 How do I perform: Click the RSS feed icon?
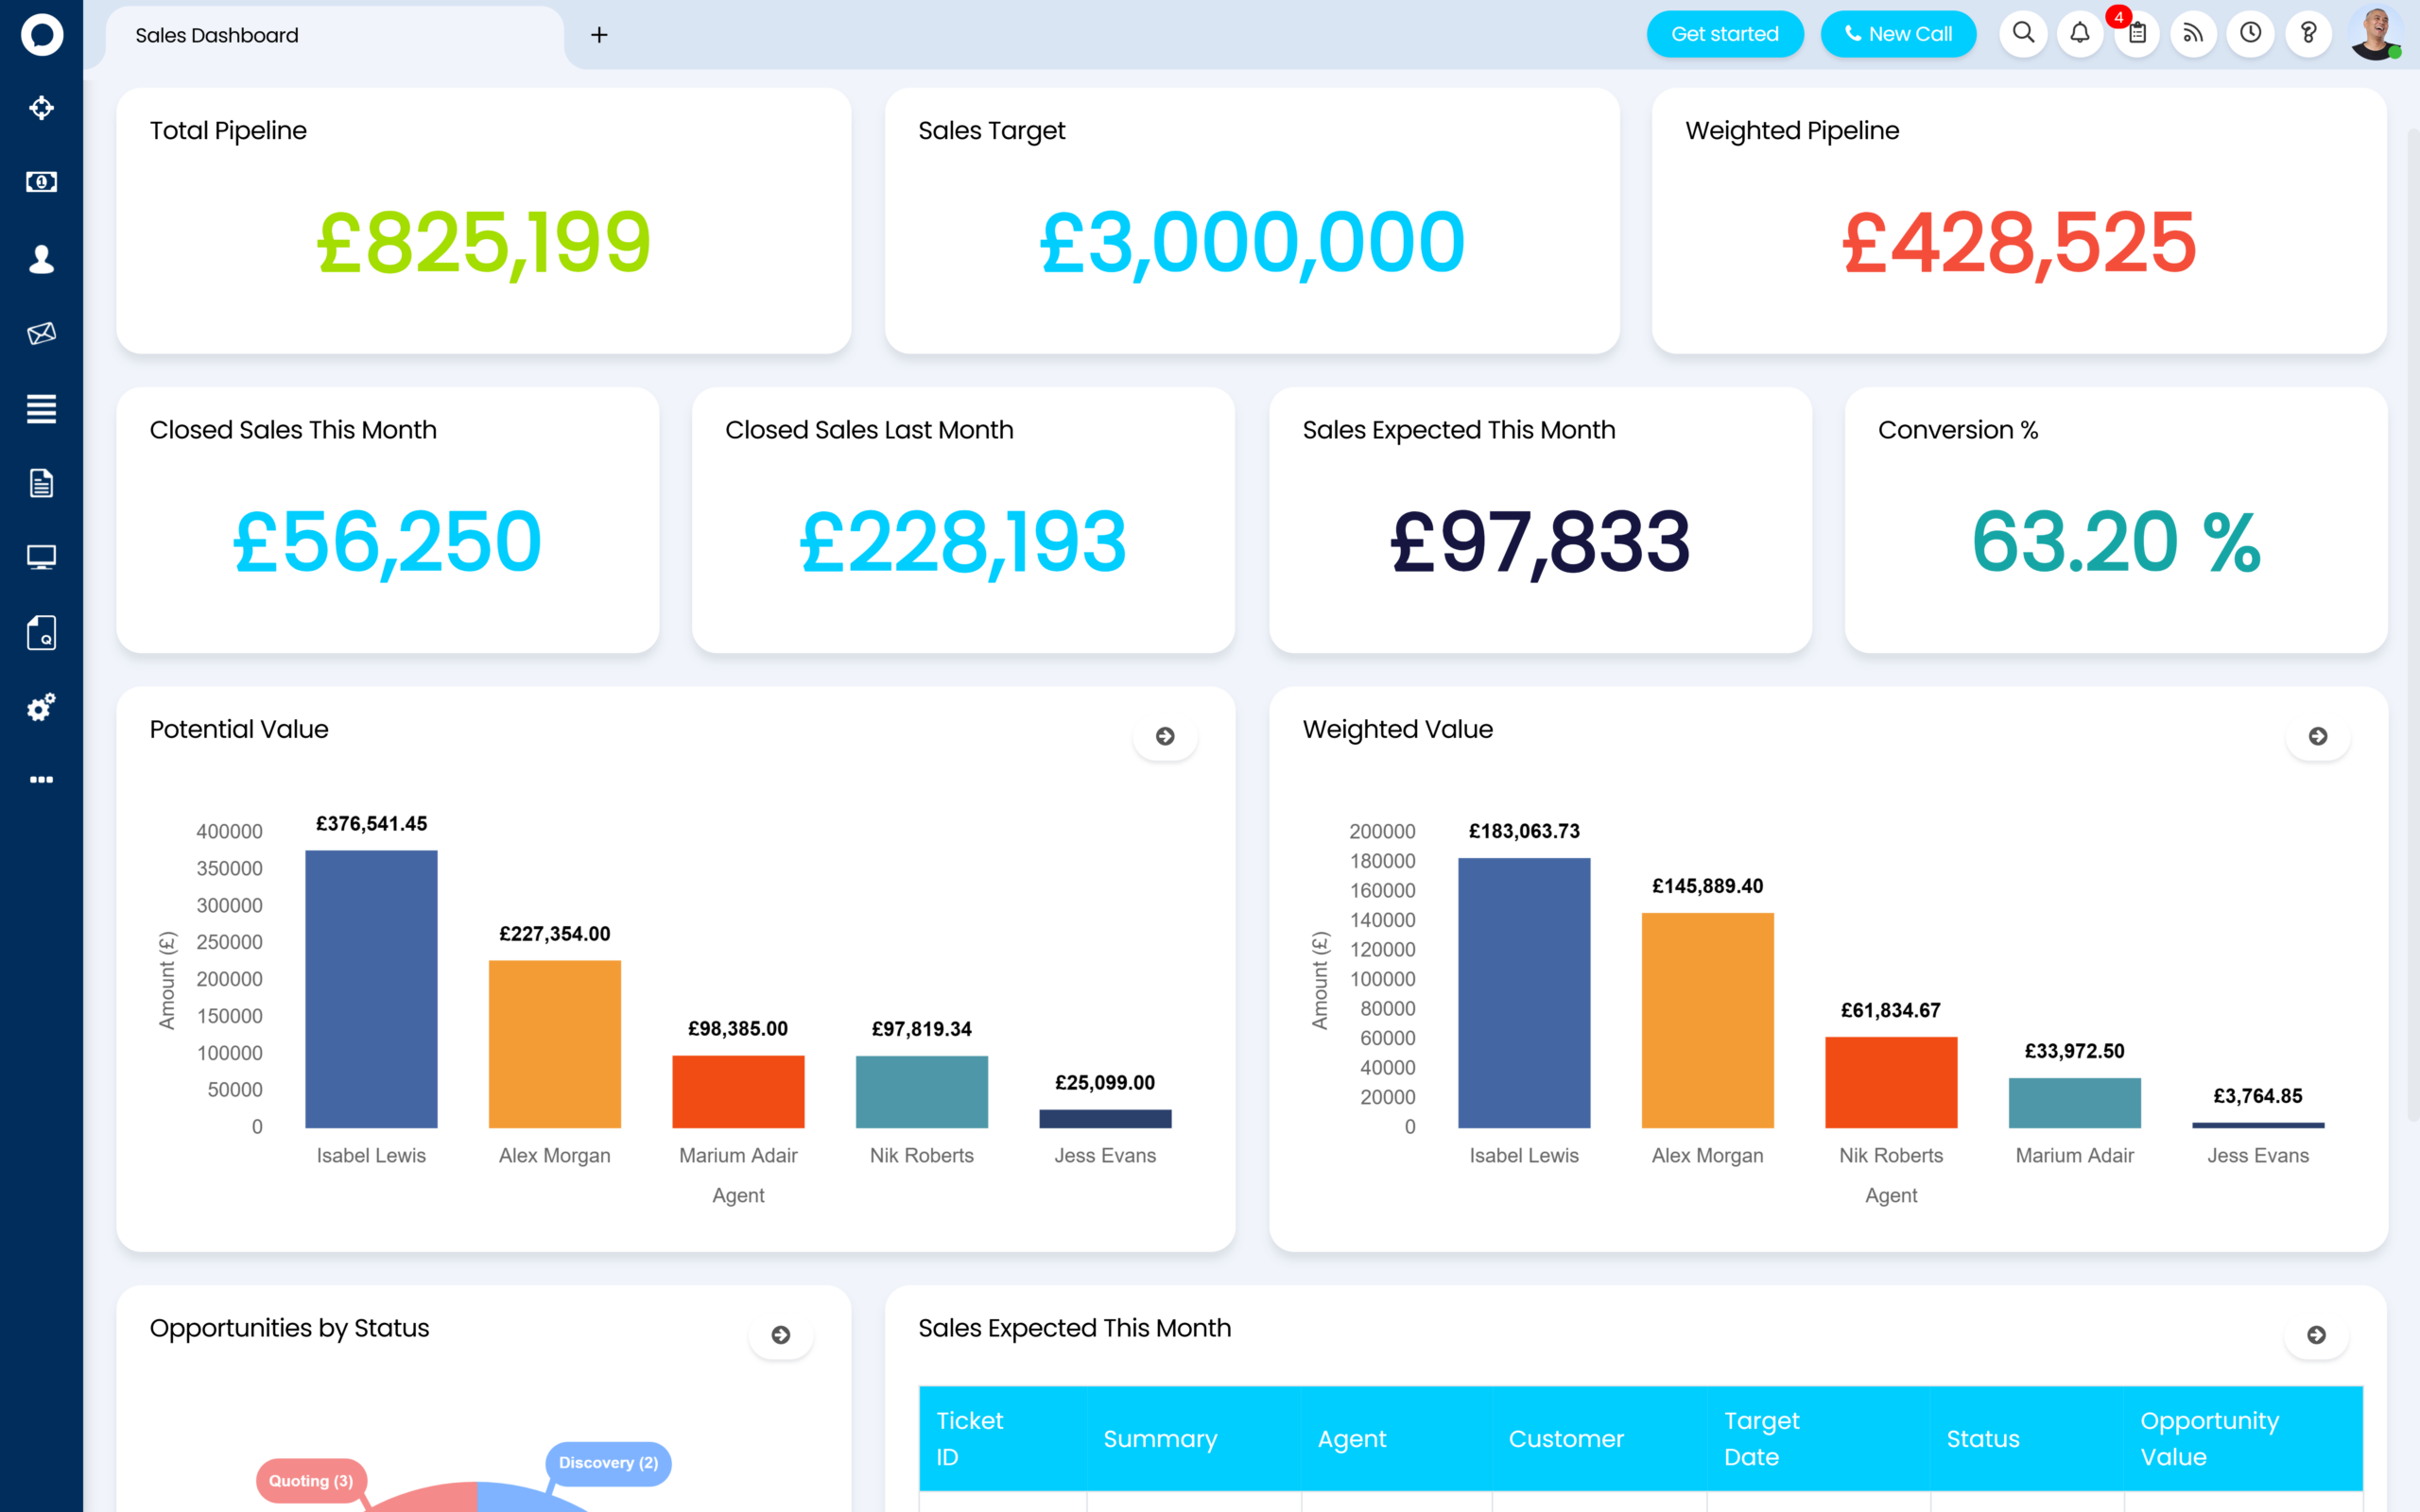(2193, 34)
